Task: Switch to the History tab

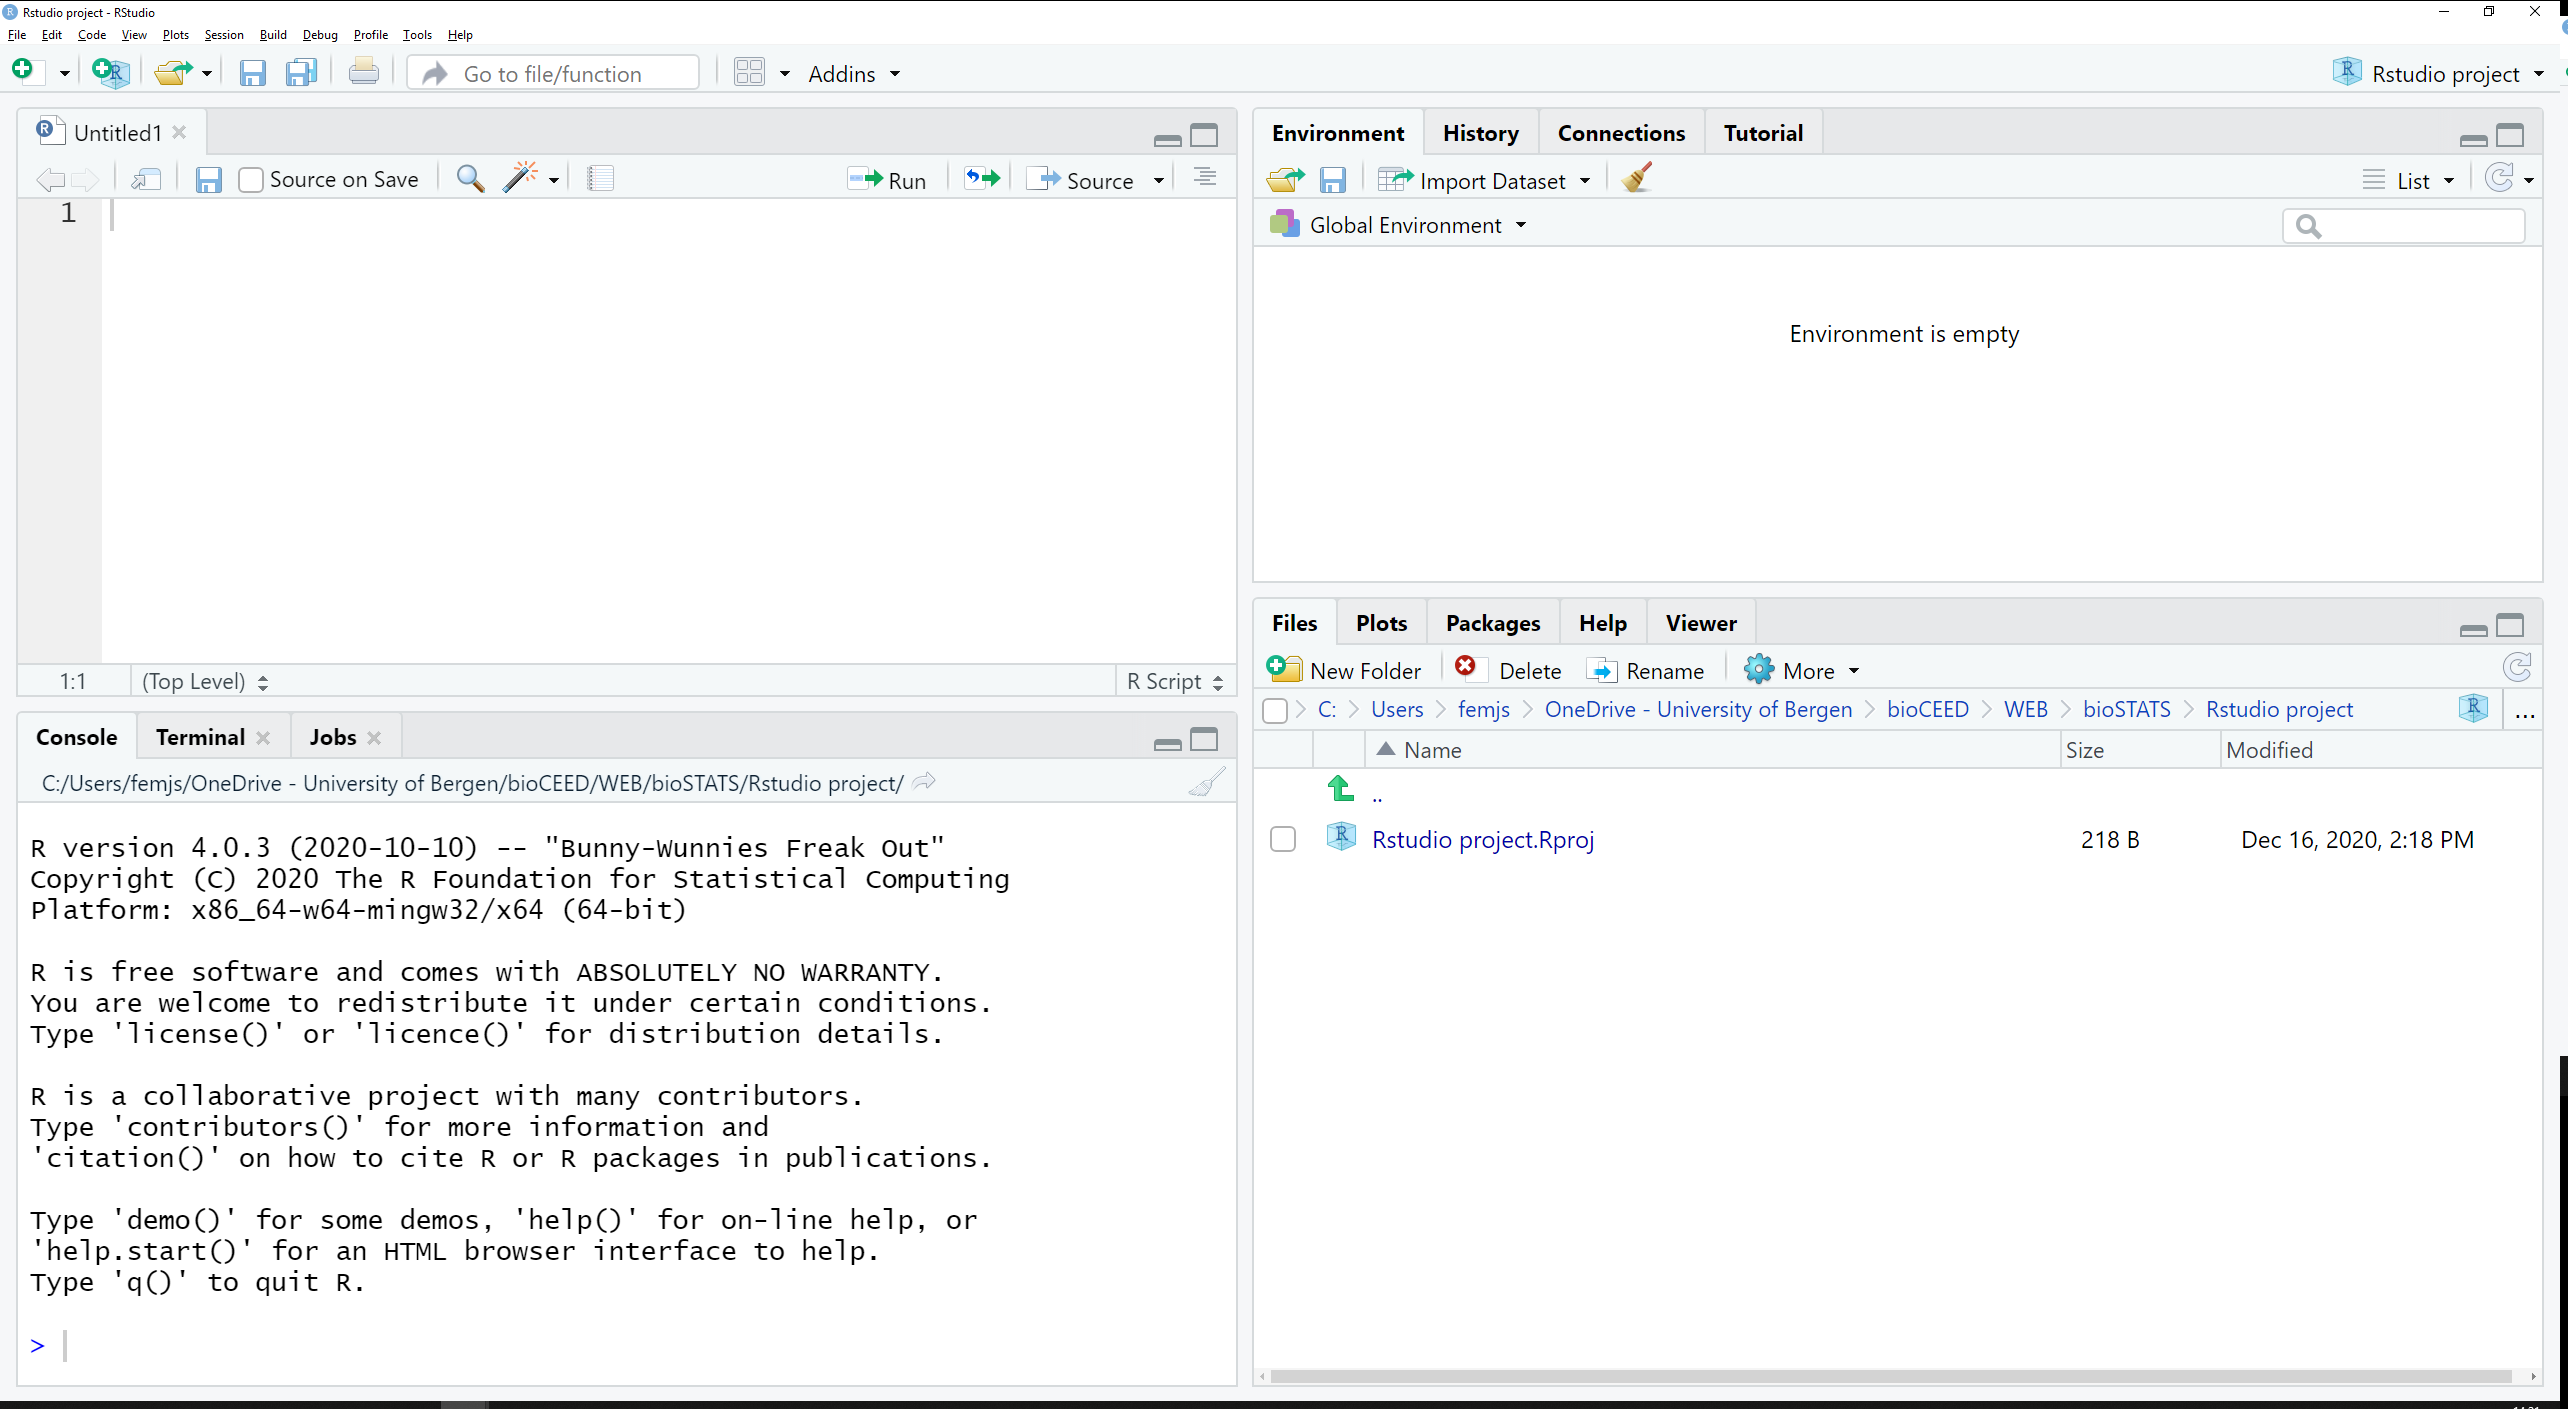Action: point(1478,132)
